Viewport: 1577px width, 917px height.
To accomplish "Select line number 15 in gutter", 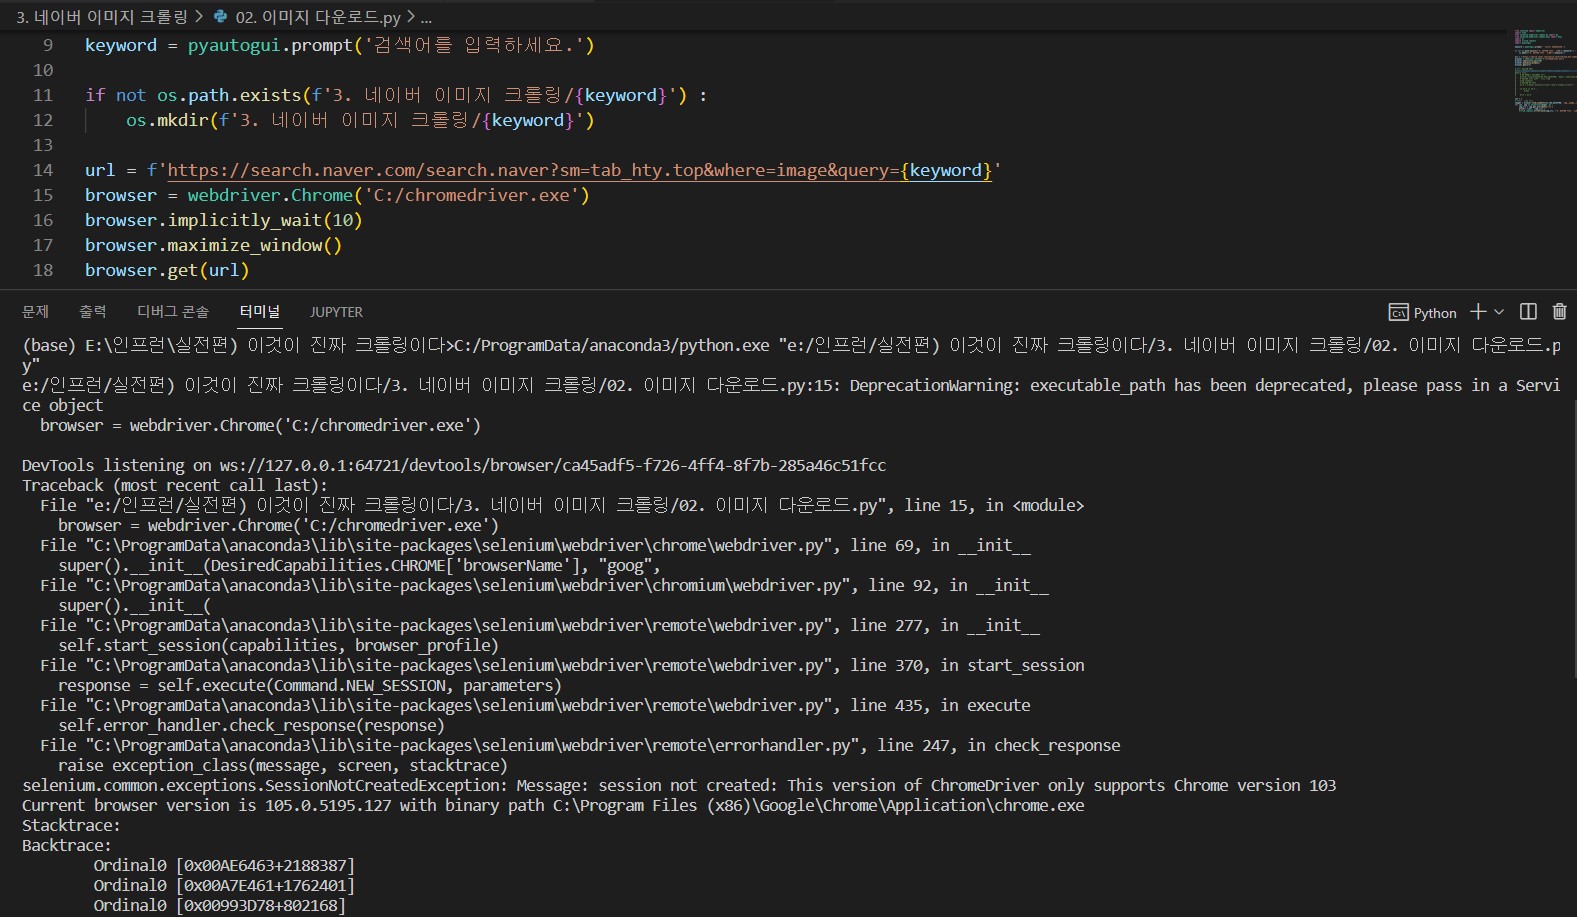I will point(43,195).
